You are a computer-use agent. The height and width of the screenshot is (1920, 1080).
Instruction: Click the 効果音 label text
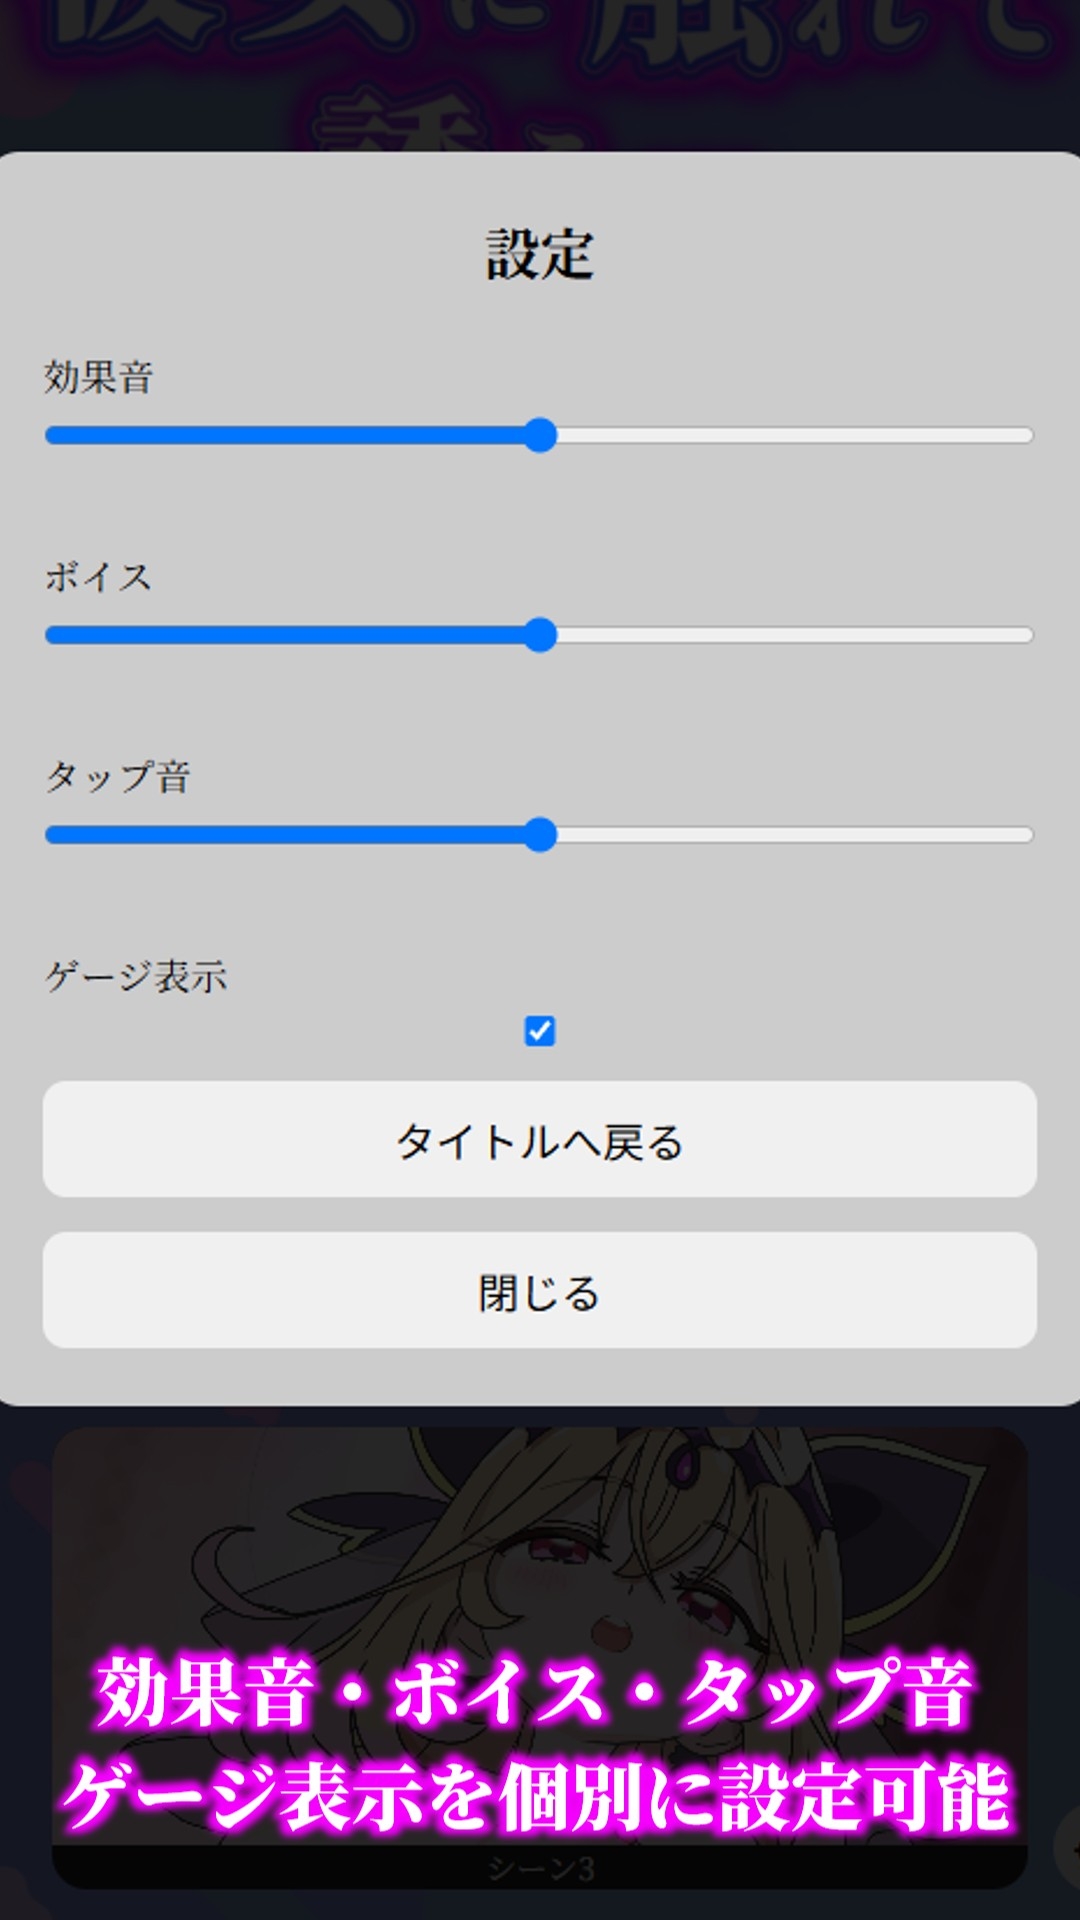[98, 377]
